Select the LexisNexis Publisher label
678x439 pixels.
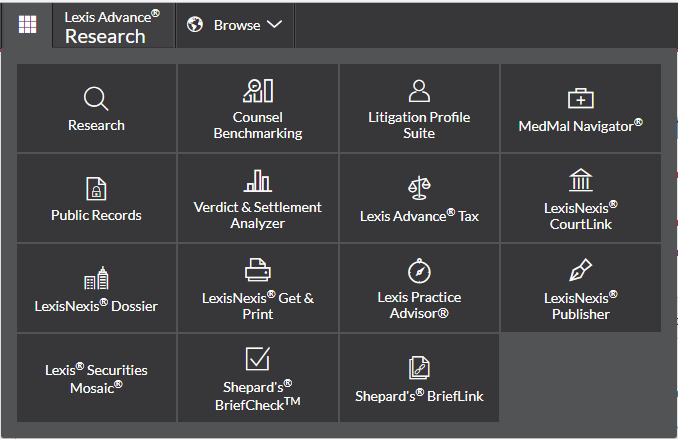tap(581, 306)
